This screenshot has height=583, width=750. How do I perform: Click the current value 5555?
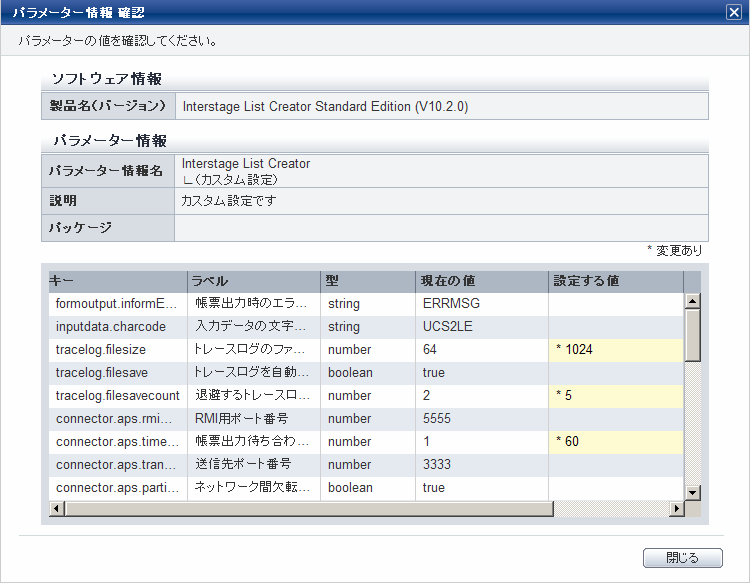[437, 418]
